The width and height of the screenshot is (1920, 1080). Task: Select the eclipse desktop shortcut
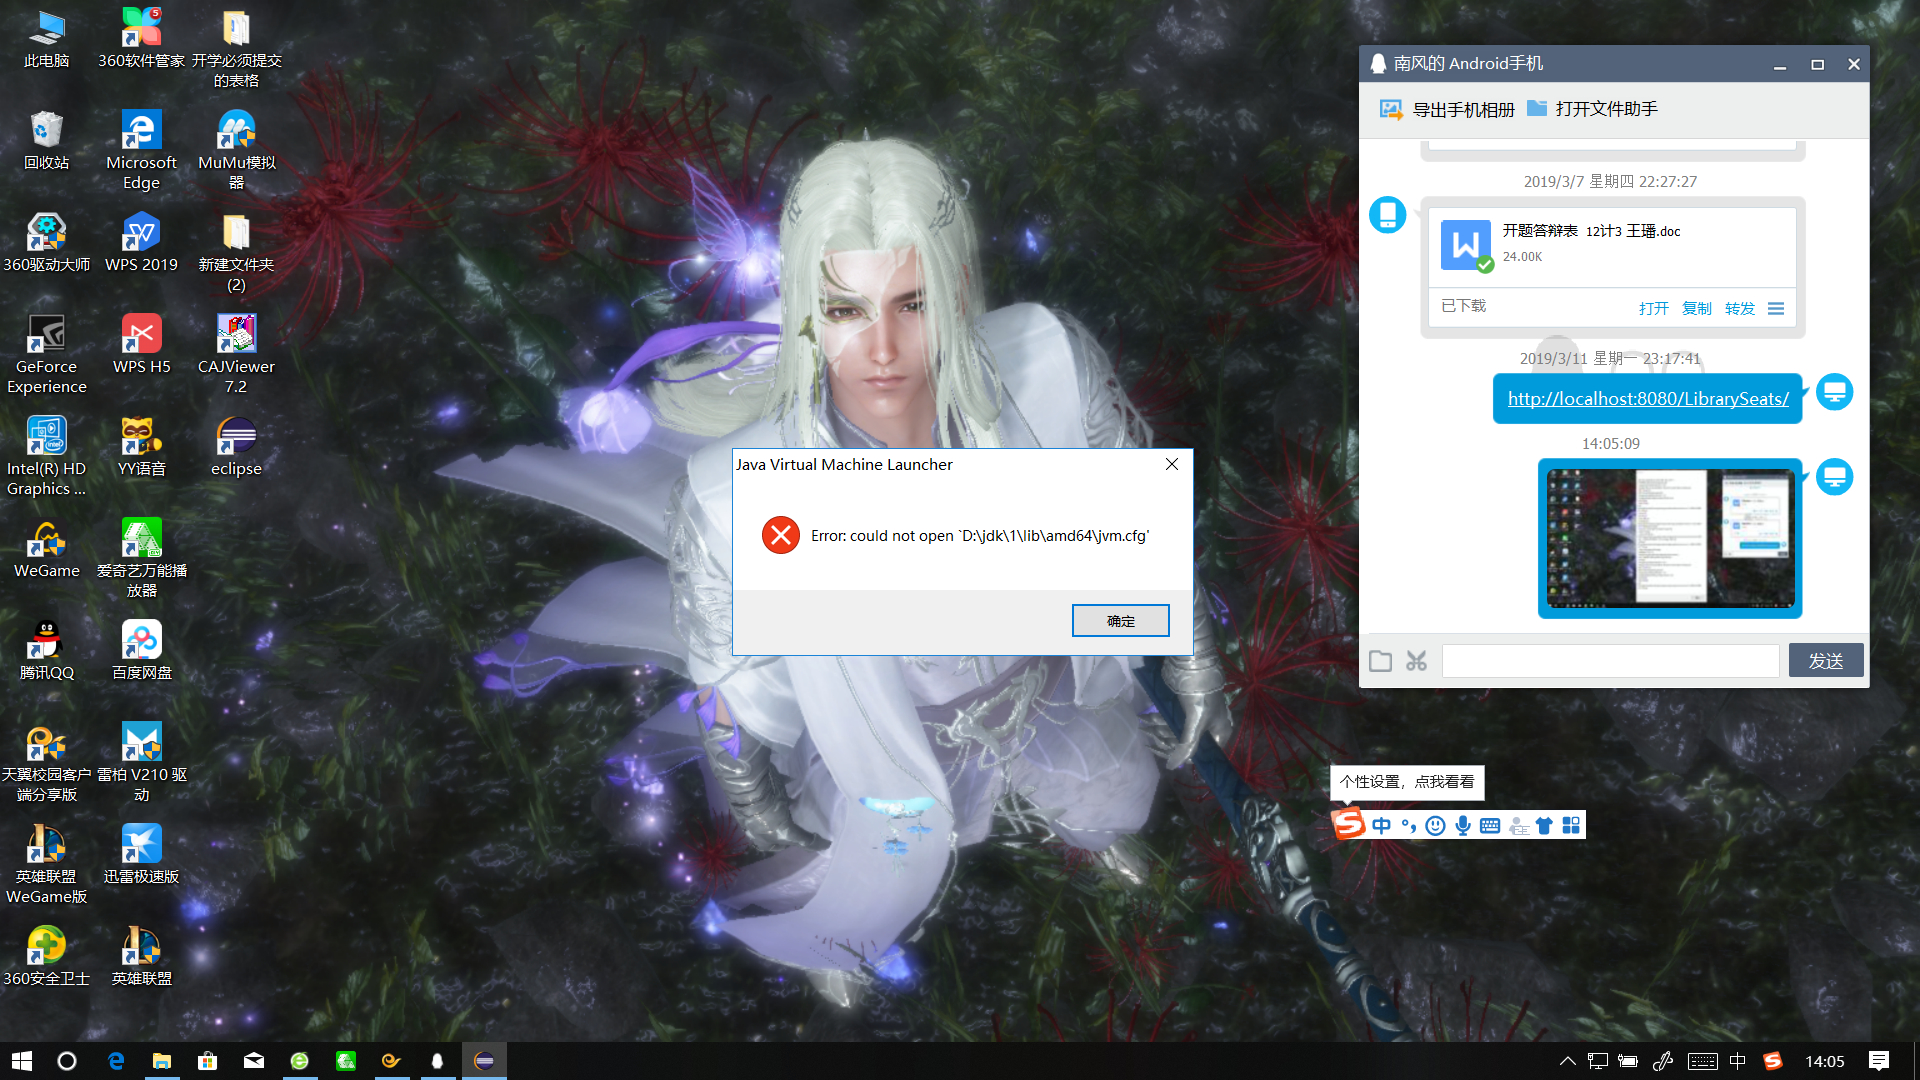pyautogui.click(x=237, y=448)
